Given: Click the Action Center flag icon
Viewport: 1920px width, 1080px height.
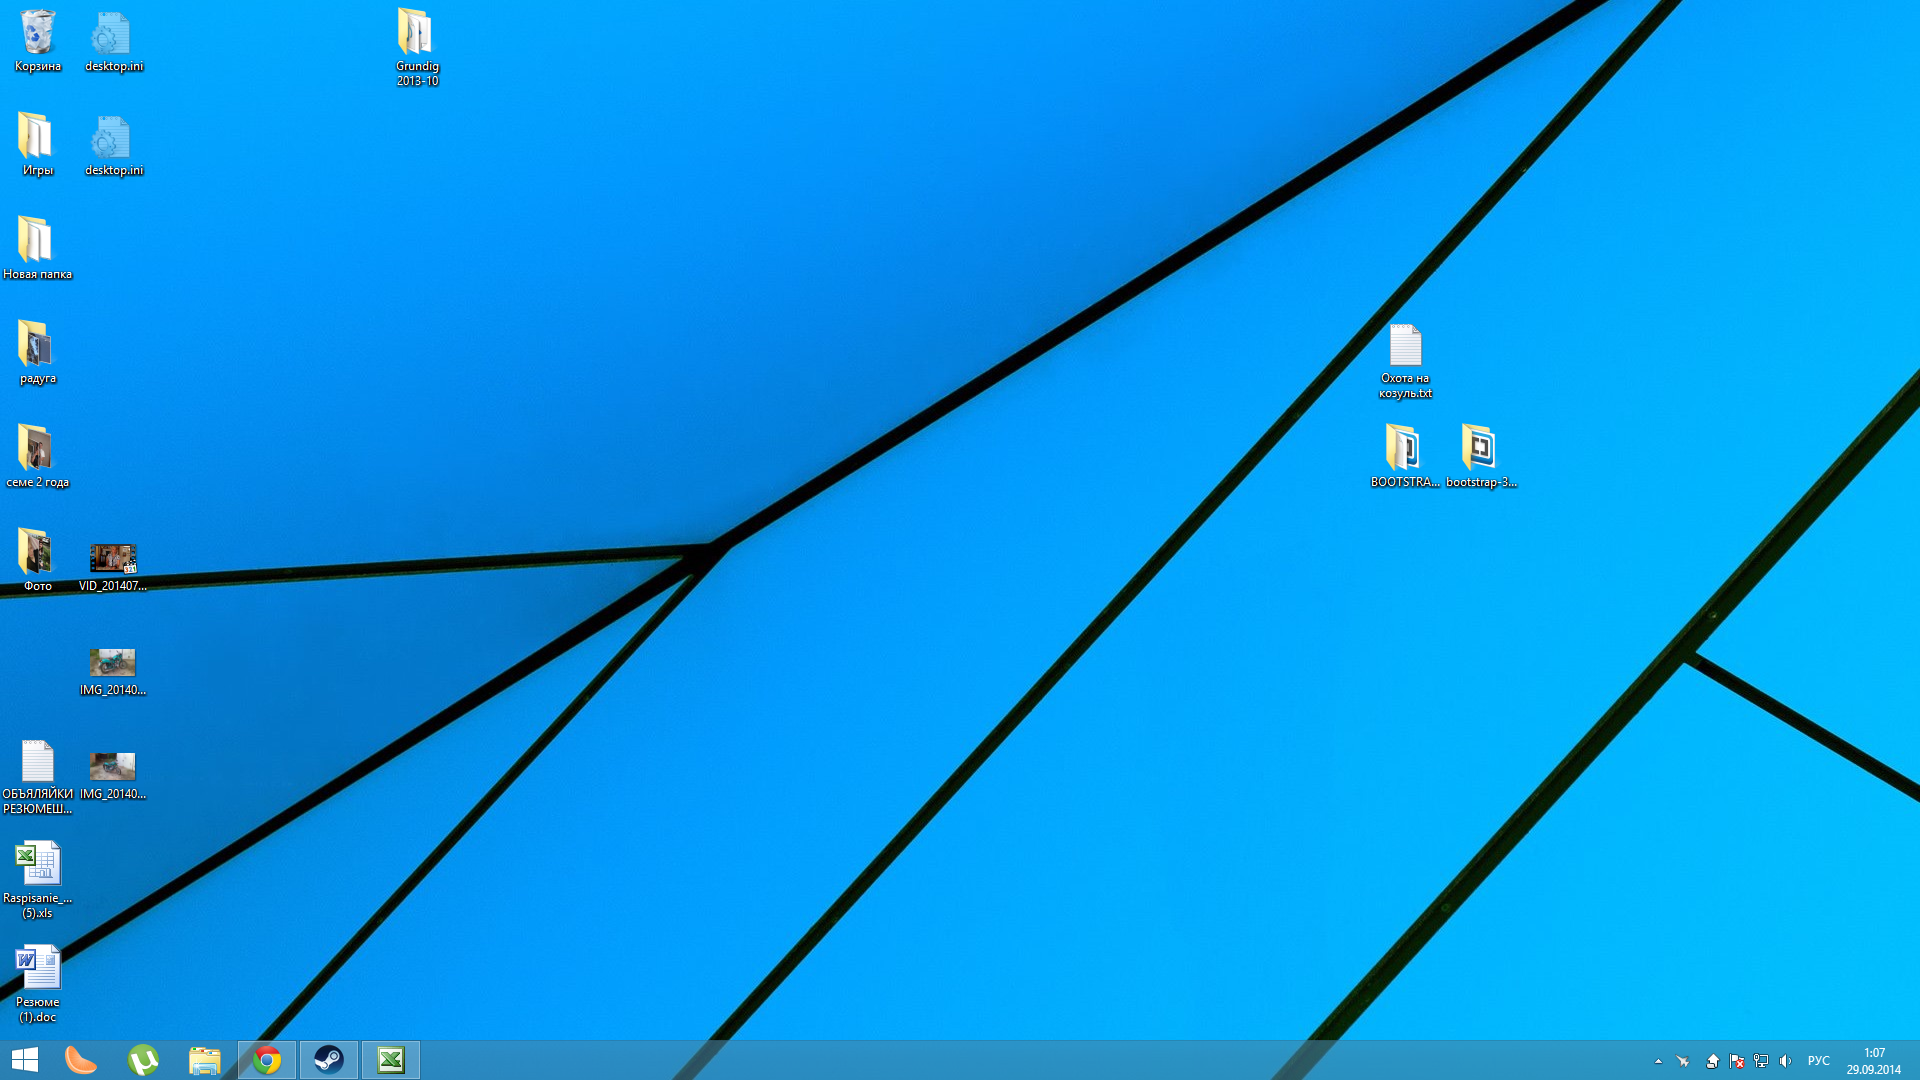Looking at the screenshot, I should 1737,1061.
